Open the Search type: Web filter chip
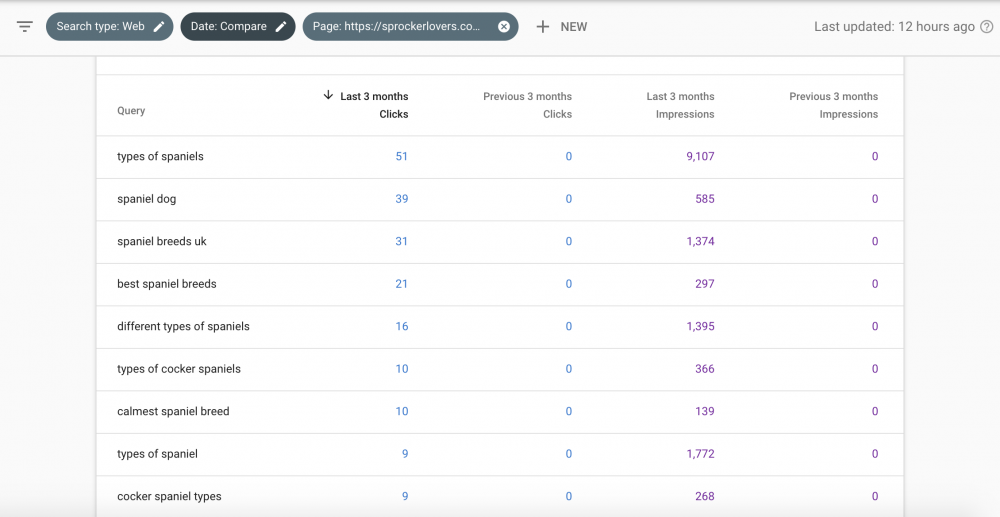This screenshot has height=517, width=1000. [100, 27]
